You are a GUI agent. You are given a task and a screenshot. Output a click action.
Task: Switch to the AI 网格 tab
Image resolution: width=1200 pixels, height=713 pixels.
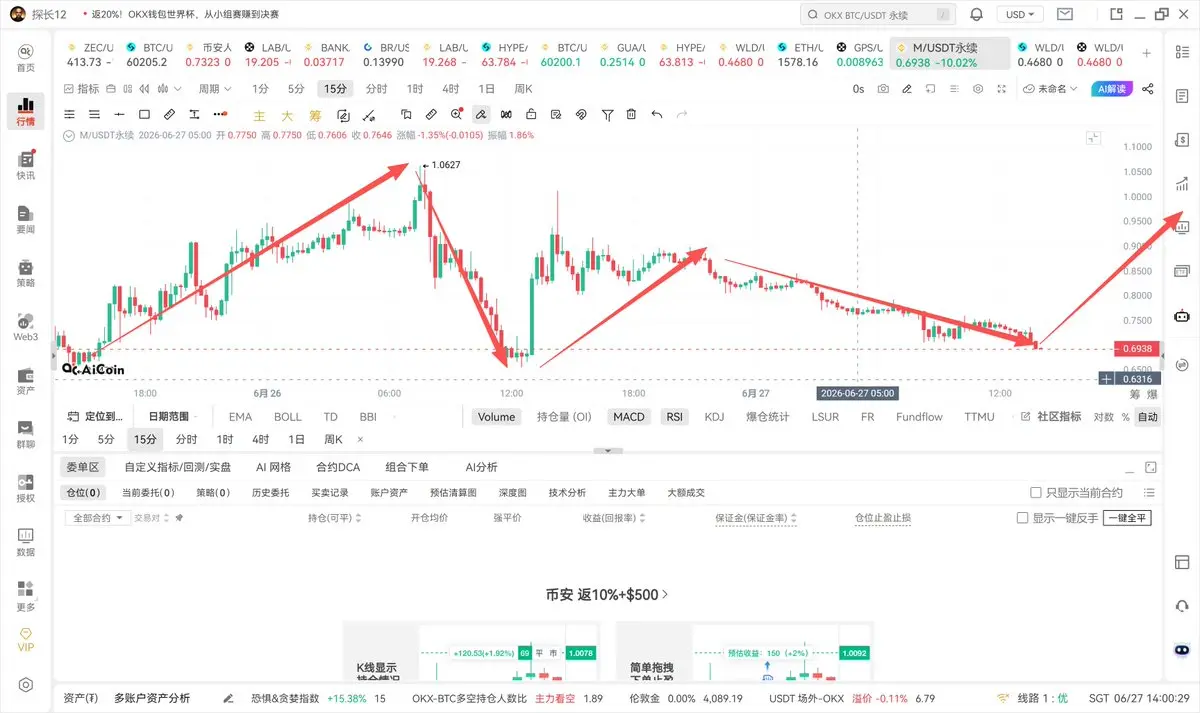coord(273,467)
